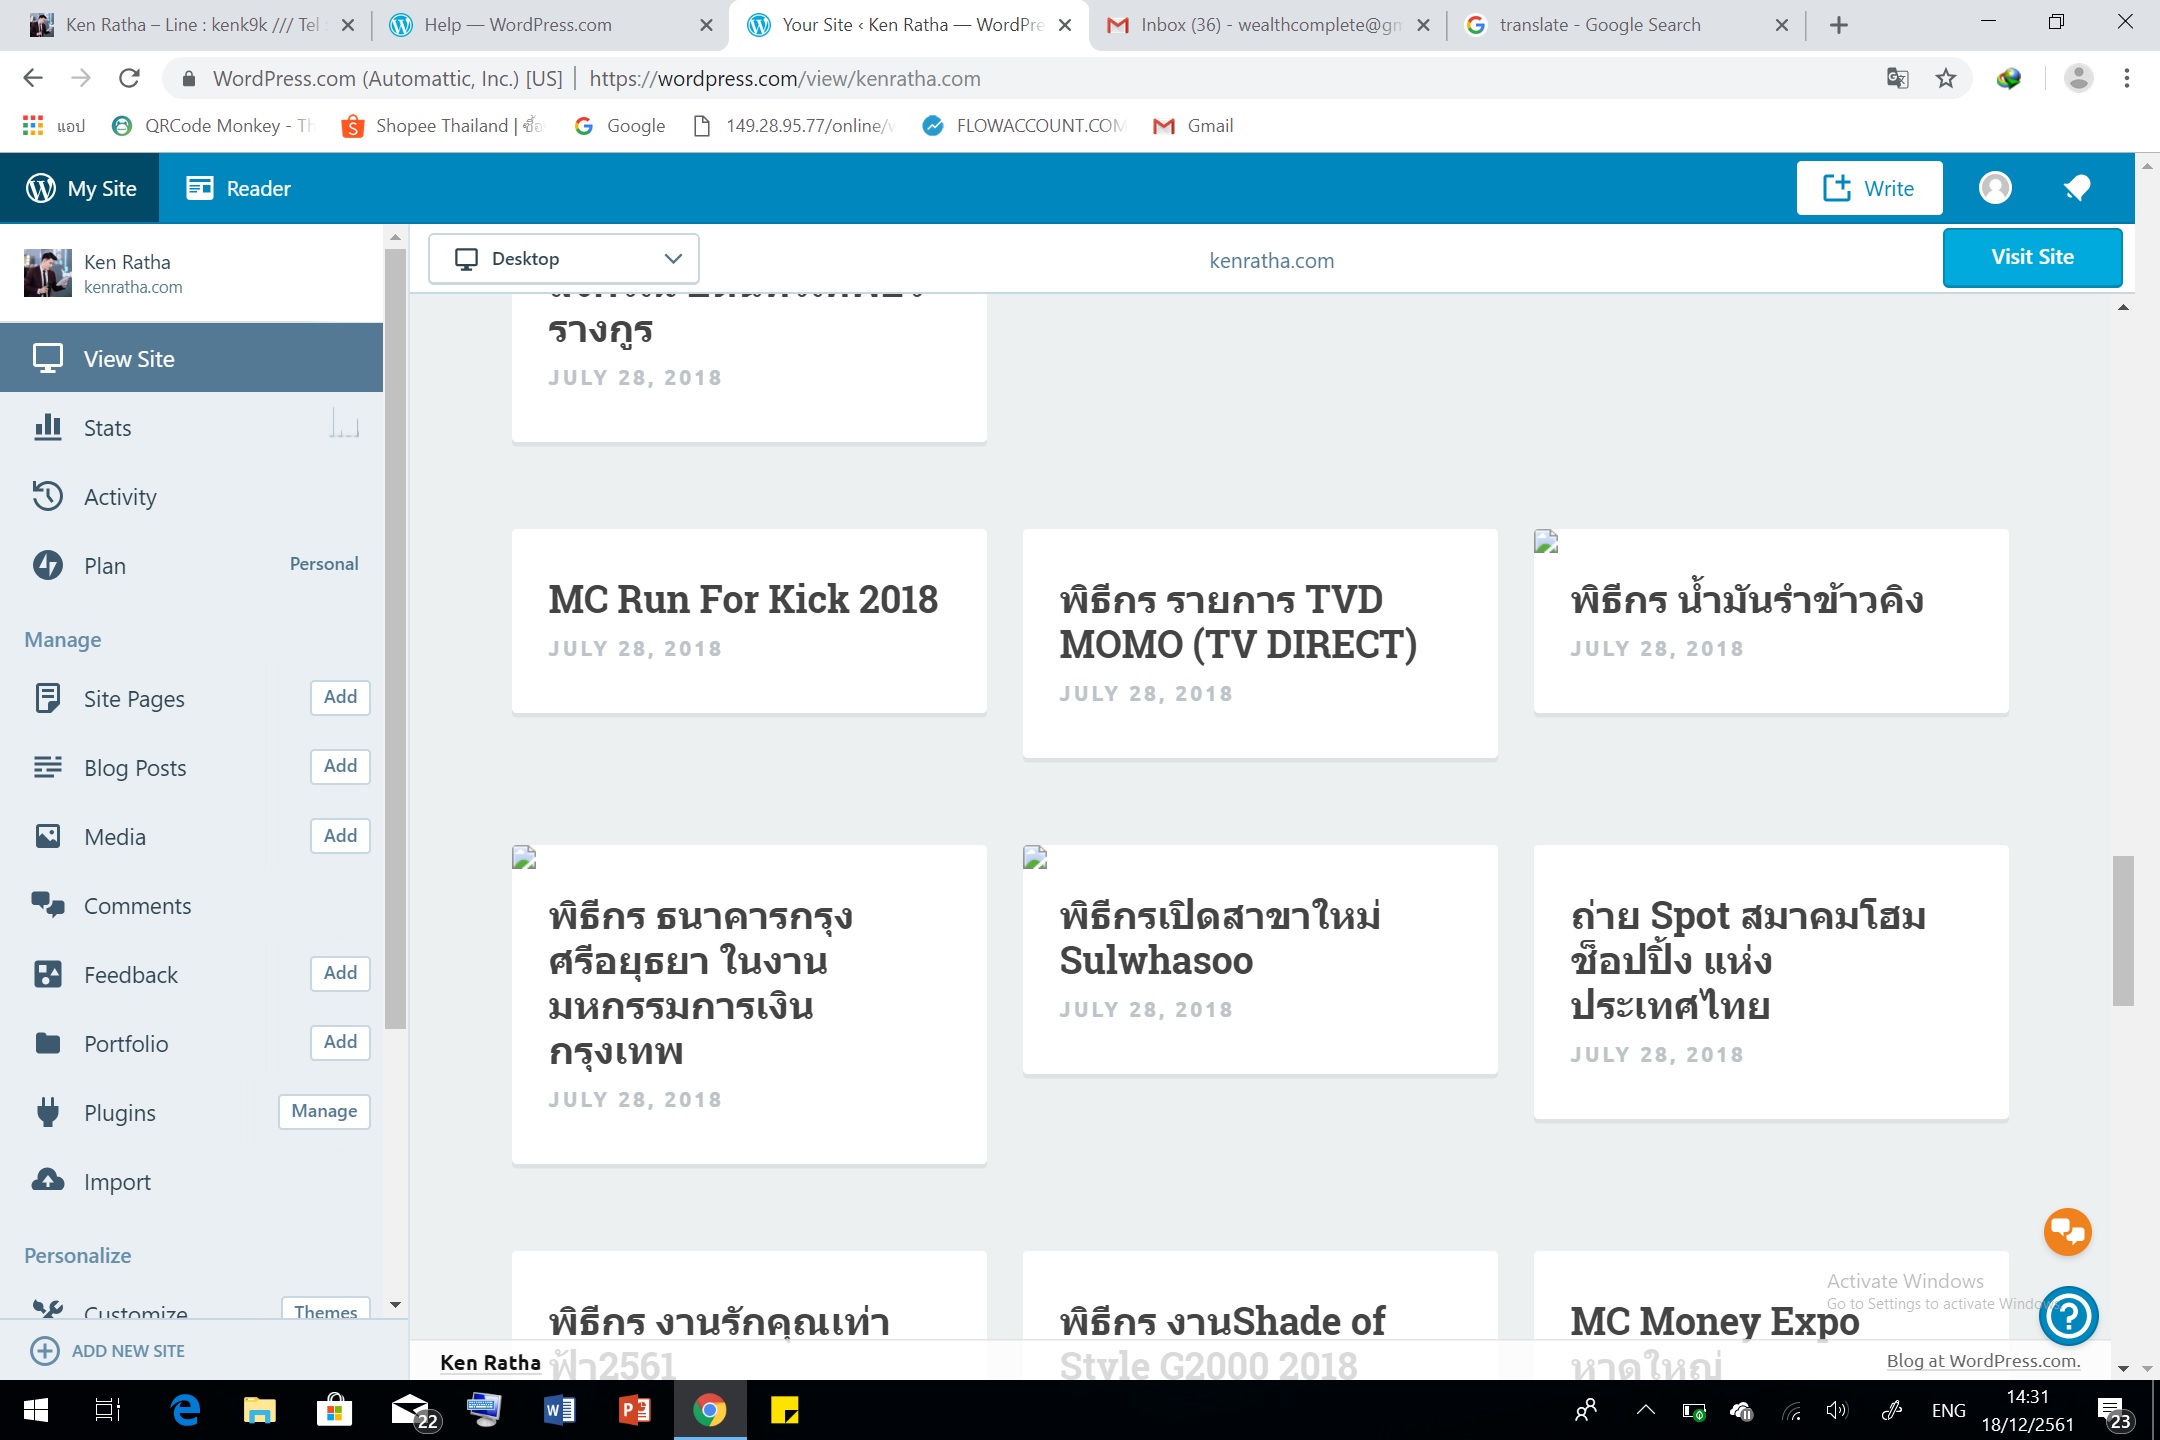
Task: Click the browser address bar URL
Action: pyautogui.click(x=784, y=79)
